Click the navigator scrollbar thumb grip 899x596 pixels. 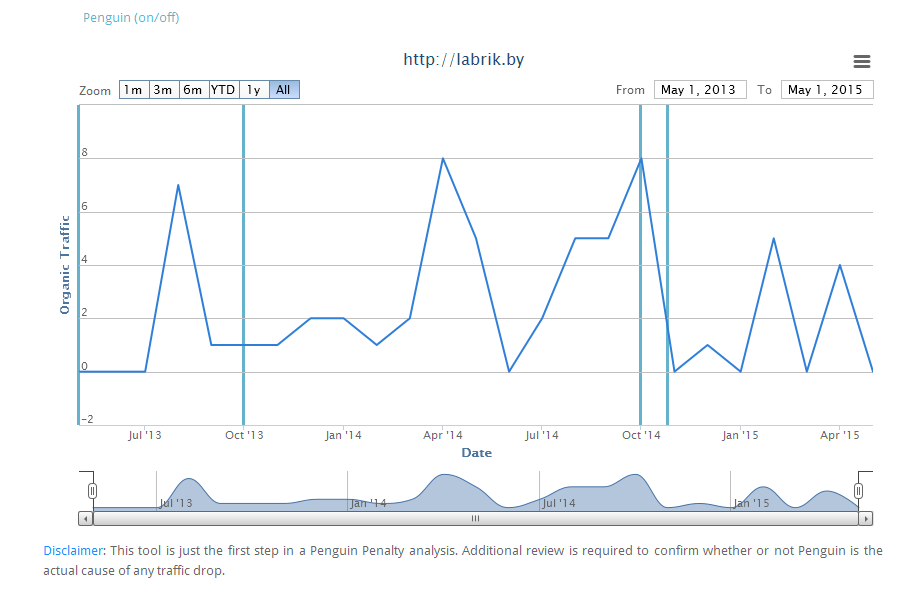click(x=475, y=518)
